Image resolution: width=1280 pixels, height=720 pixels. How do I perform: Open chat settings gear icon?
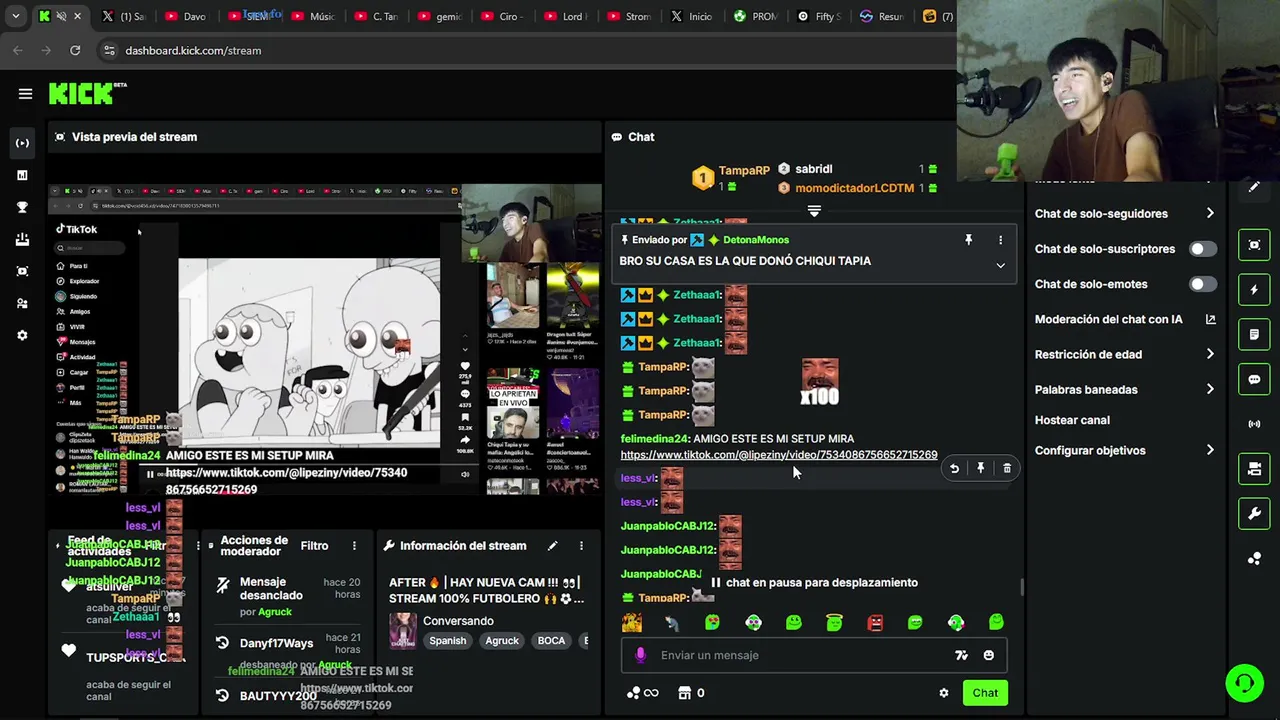click(x=943, y=693)
